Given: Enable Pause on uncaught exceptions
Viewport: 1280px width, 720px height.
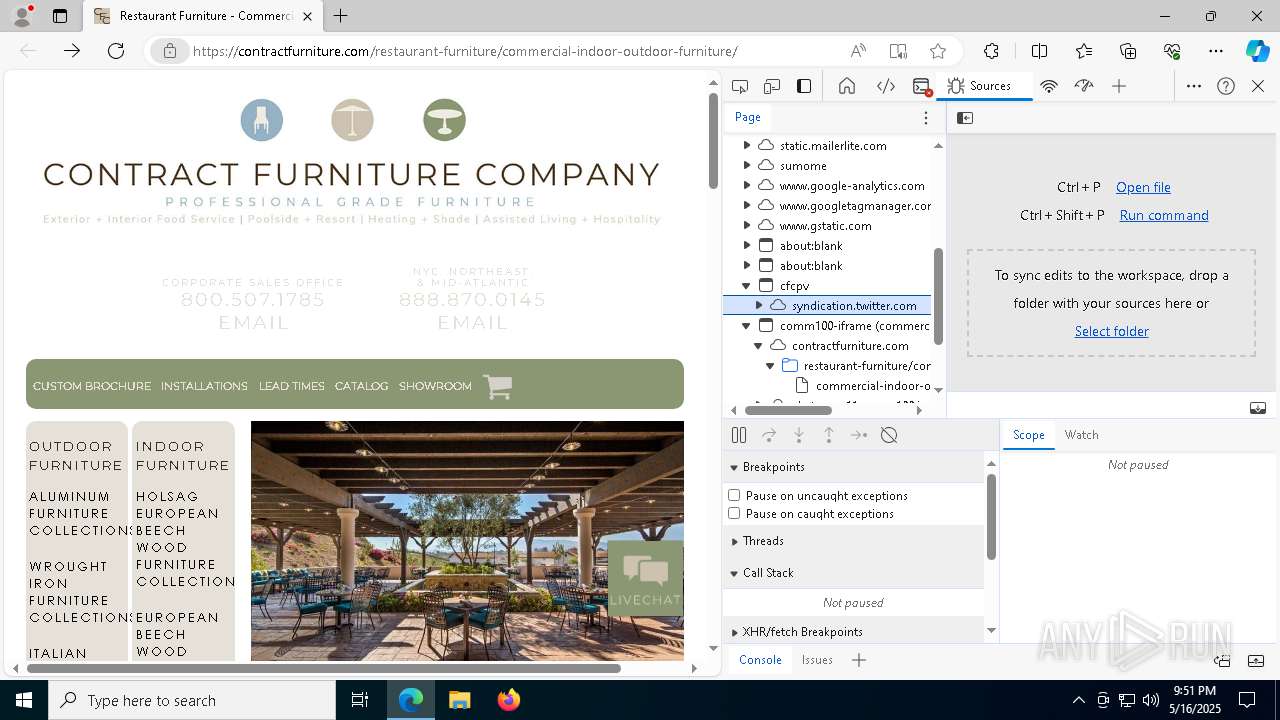Looking at the screenshot, I should 734,495.
